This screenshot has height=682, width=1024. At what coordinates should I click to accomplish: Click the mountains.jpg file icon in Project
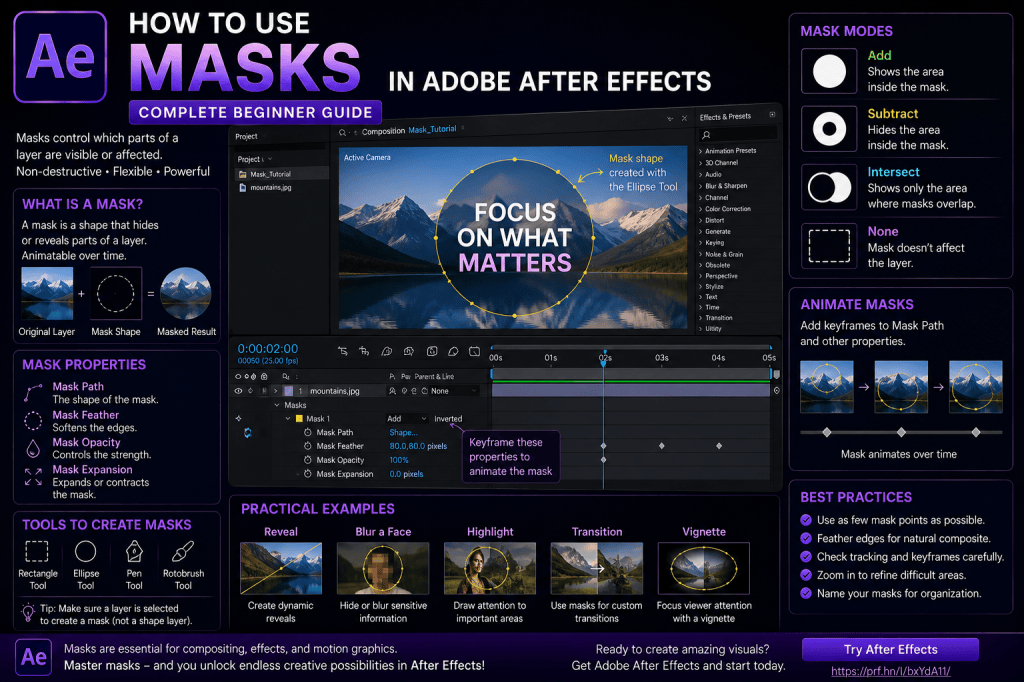243,187
